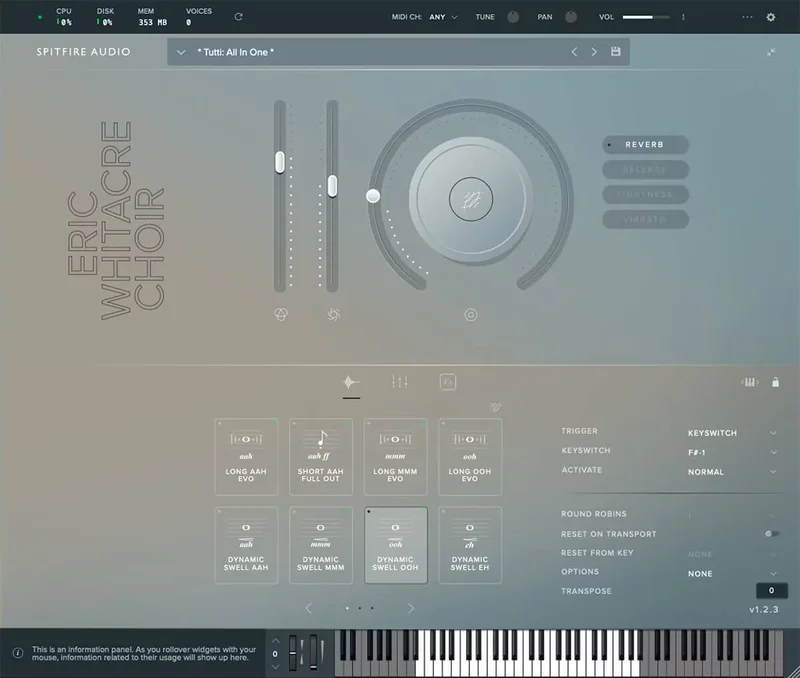Screen dimensions: 800x678
Task: Select Short Aah Full Out technique
Action: pos(321,457)
